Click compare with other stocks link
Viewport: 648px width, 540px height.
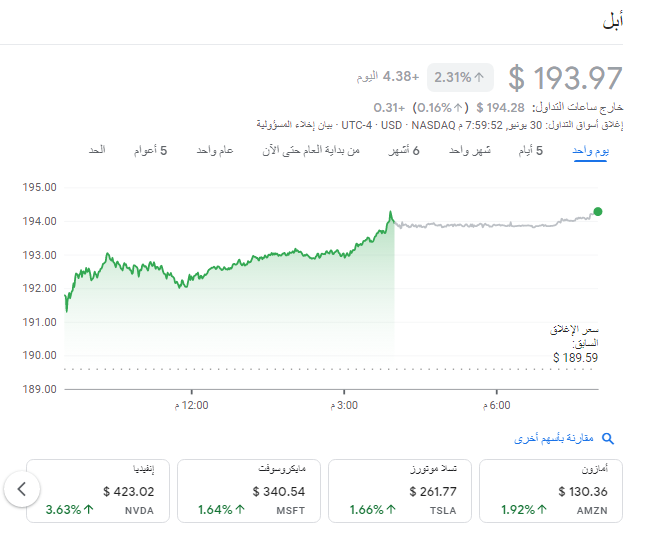coord(554,438)
